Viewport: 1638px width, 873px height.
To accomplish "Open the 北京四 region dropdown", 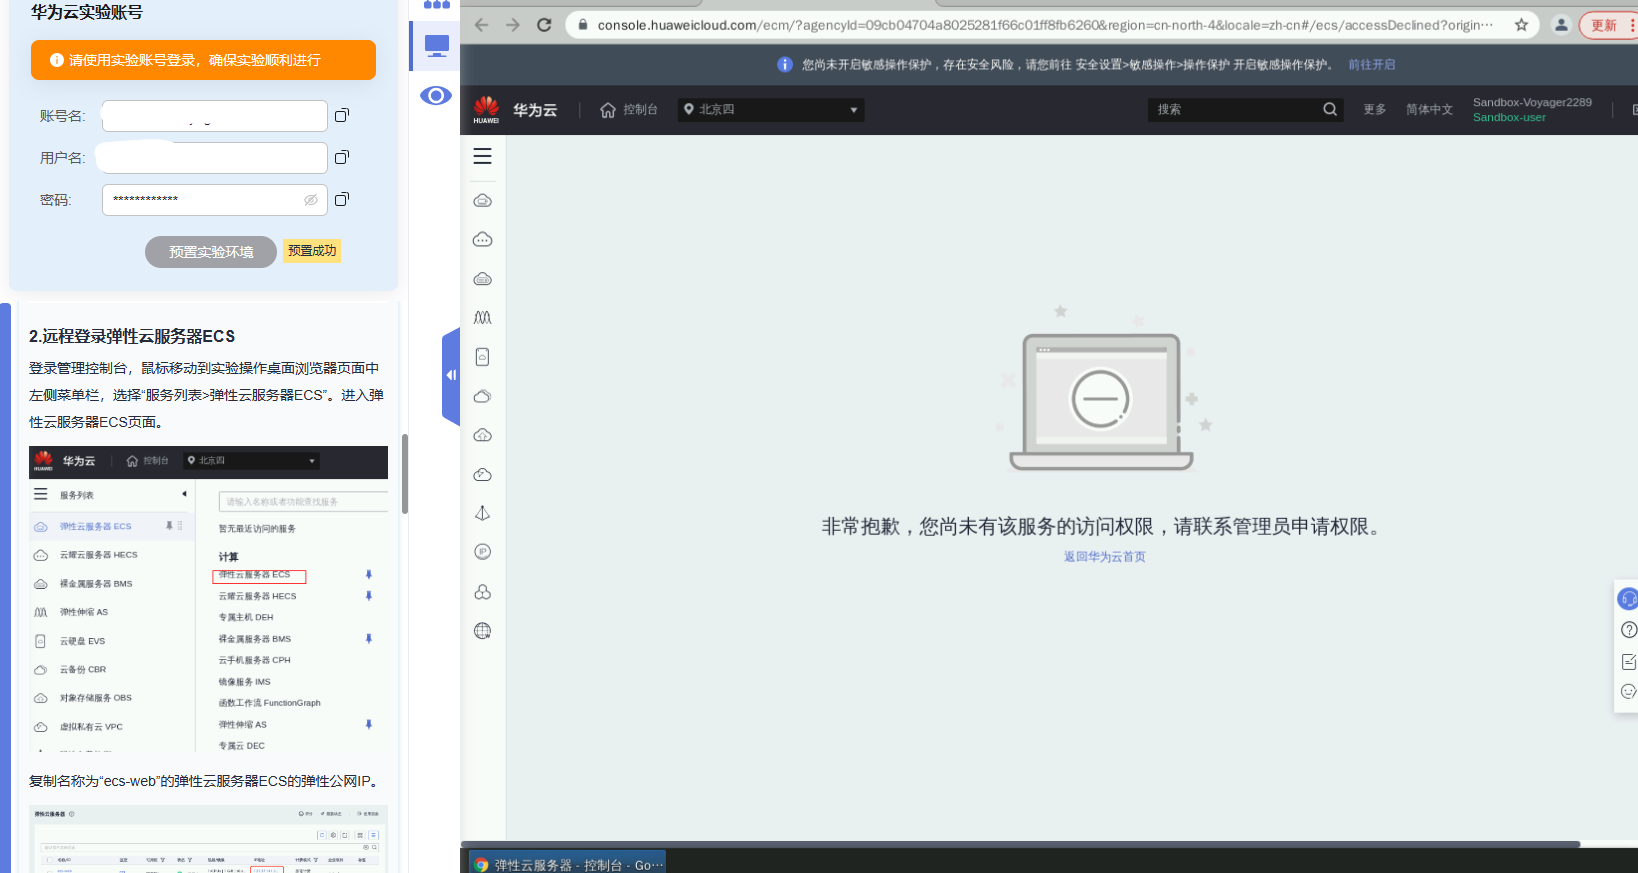I will [770, 109].
